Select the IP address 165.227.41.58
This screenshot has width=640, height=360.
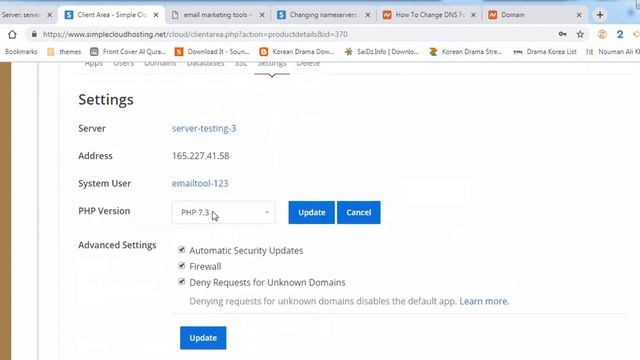pyautogui.click(x=200, y=156)
